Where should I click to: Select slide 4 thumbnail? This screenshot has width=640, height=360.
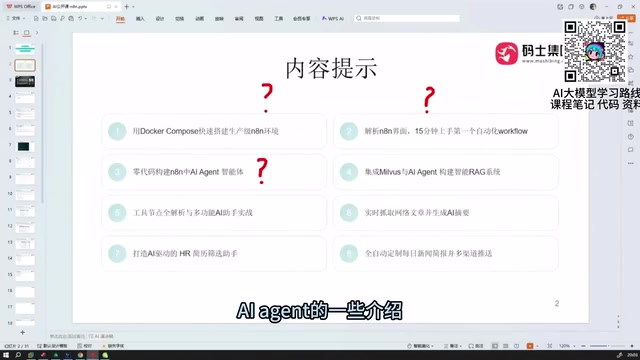click(x=25, y=98)
